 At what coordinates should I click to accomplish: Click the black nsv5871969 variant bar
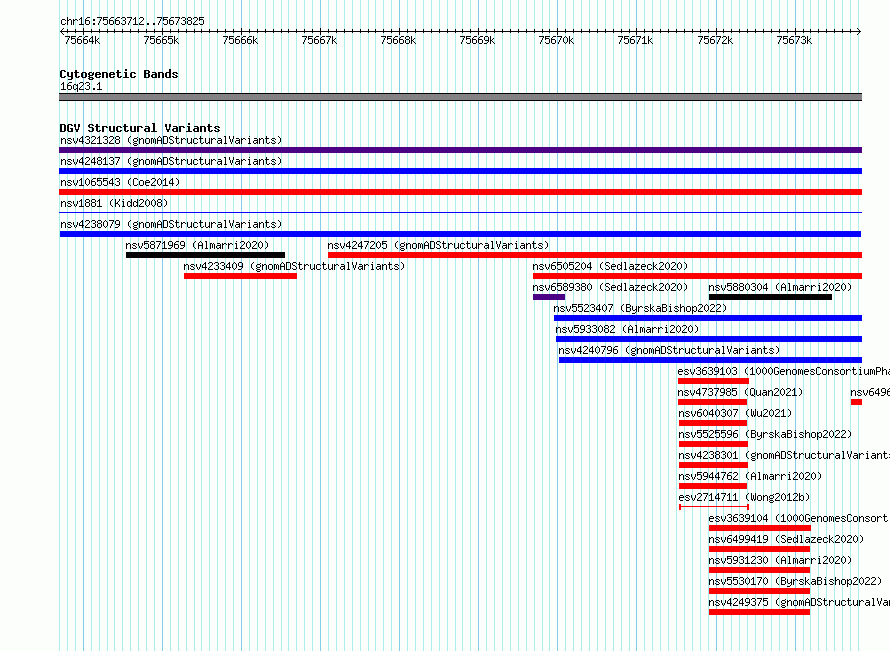coord(205,255)
